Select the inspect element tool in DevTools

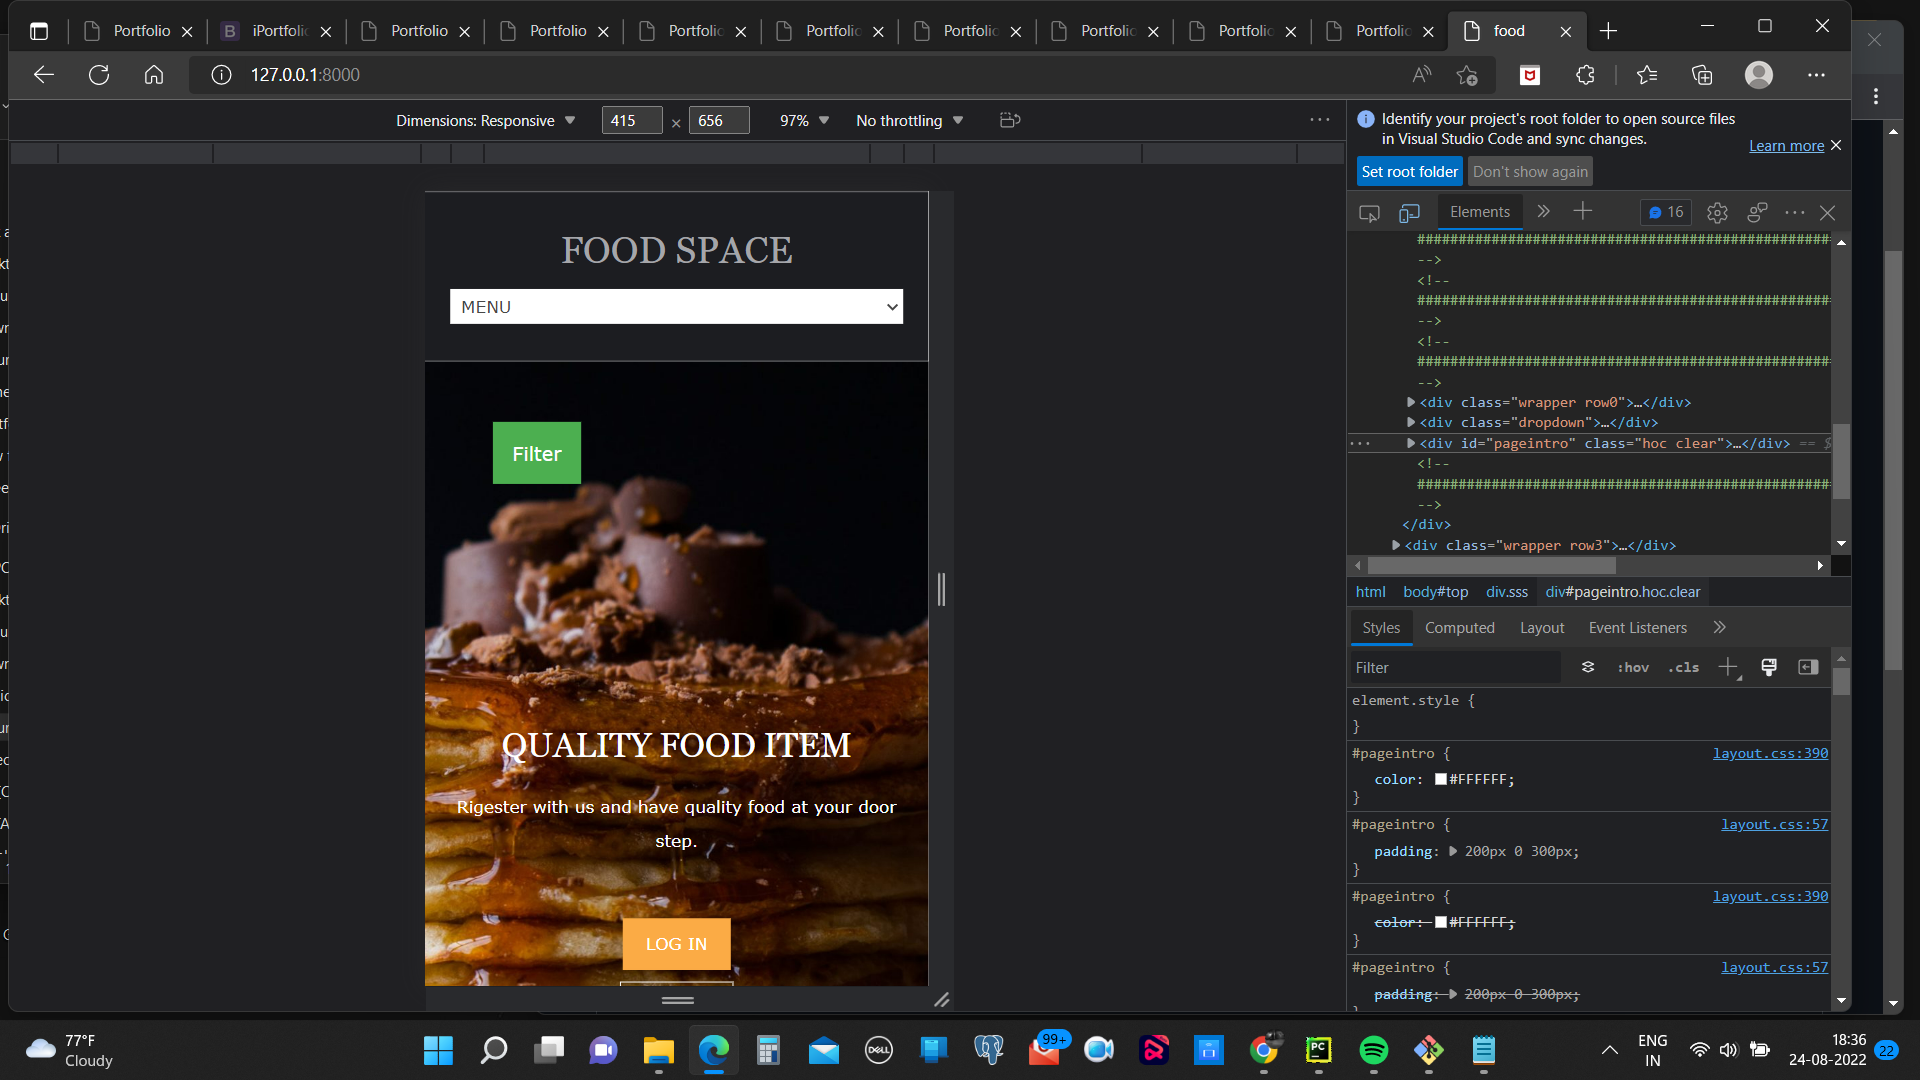1368,212
